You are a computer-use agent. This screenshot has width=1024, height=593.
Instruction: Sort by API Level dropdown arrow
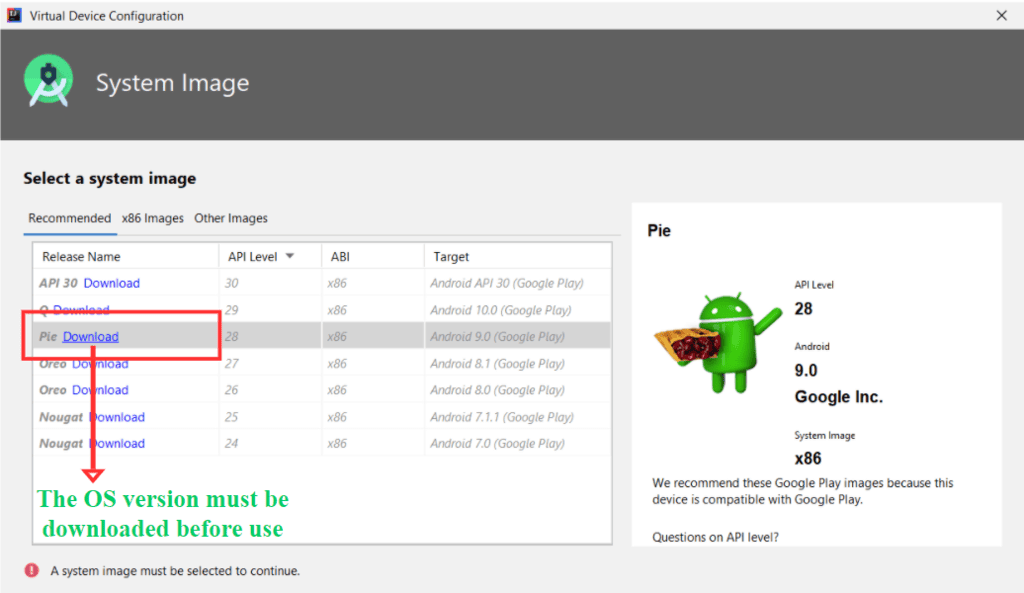point(290,257)
